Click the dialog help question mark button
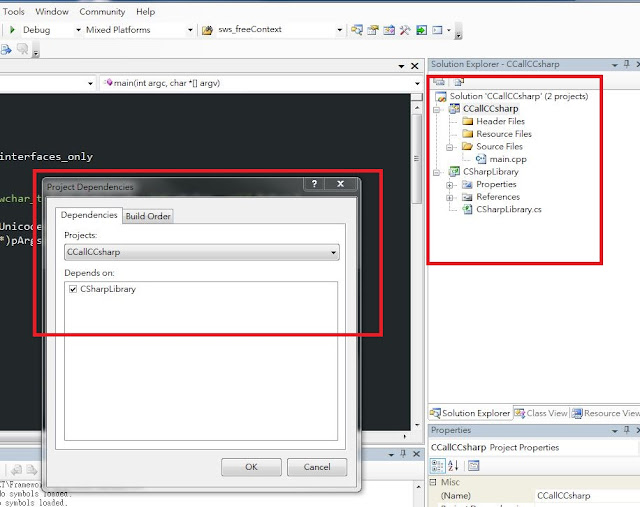Image resolution: width=640 pixels, height=507 pixels. [314, 184]
